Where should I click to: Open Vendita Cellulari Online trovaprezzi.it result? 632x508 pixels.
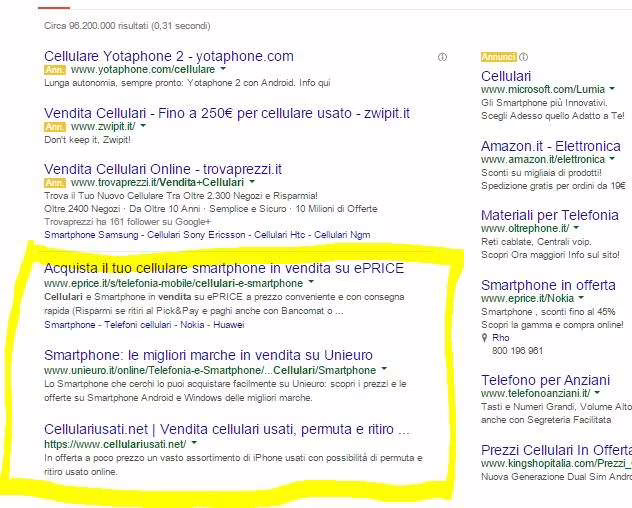163,169
